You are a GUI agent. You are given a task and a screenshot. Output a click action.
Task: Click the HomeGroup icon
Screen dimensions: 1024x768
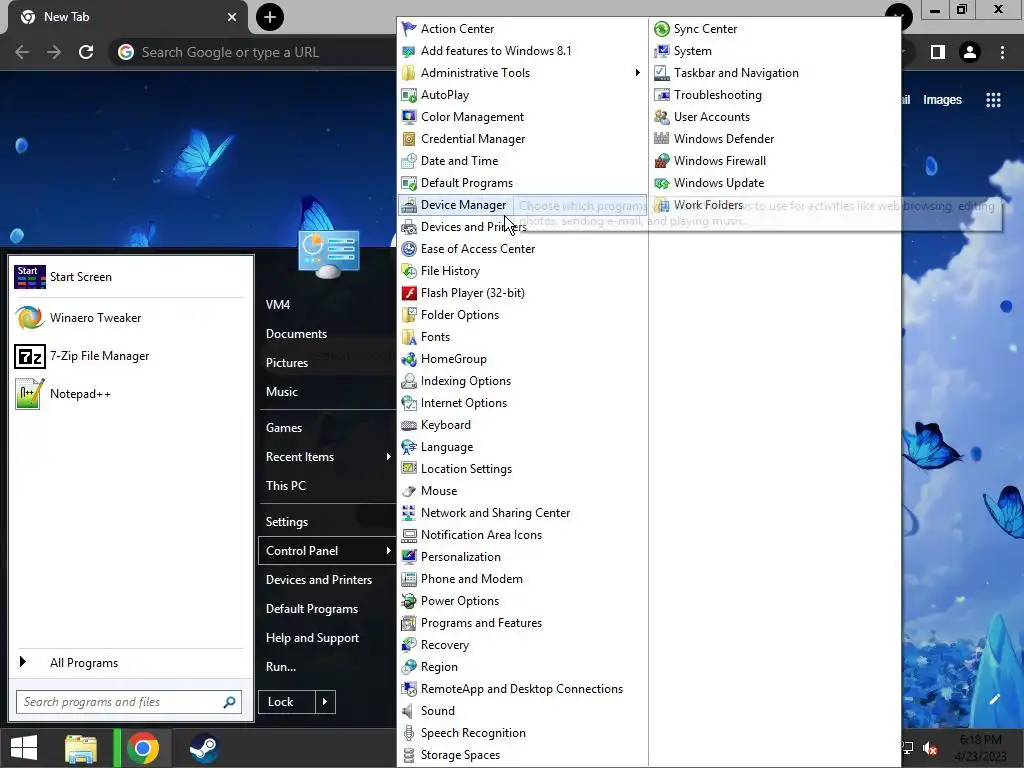tap(409, 359)
